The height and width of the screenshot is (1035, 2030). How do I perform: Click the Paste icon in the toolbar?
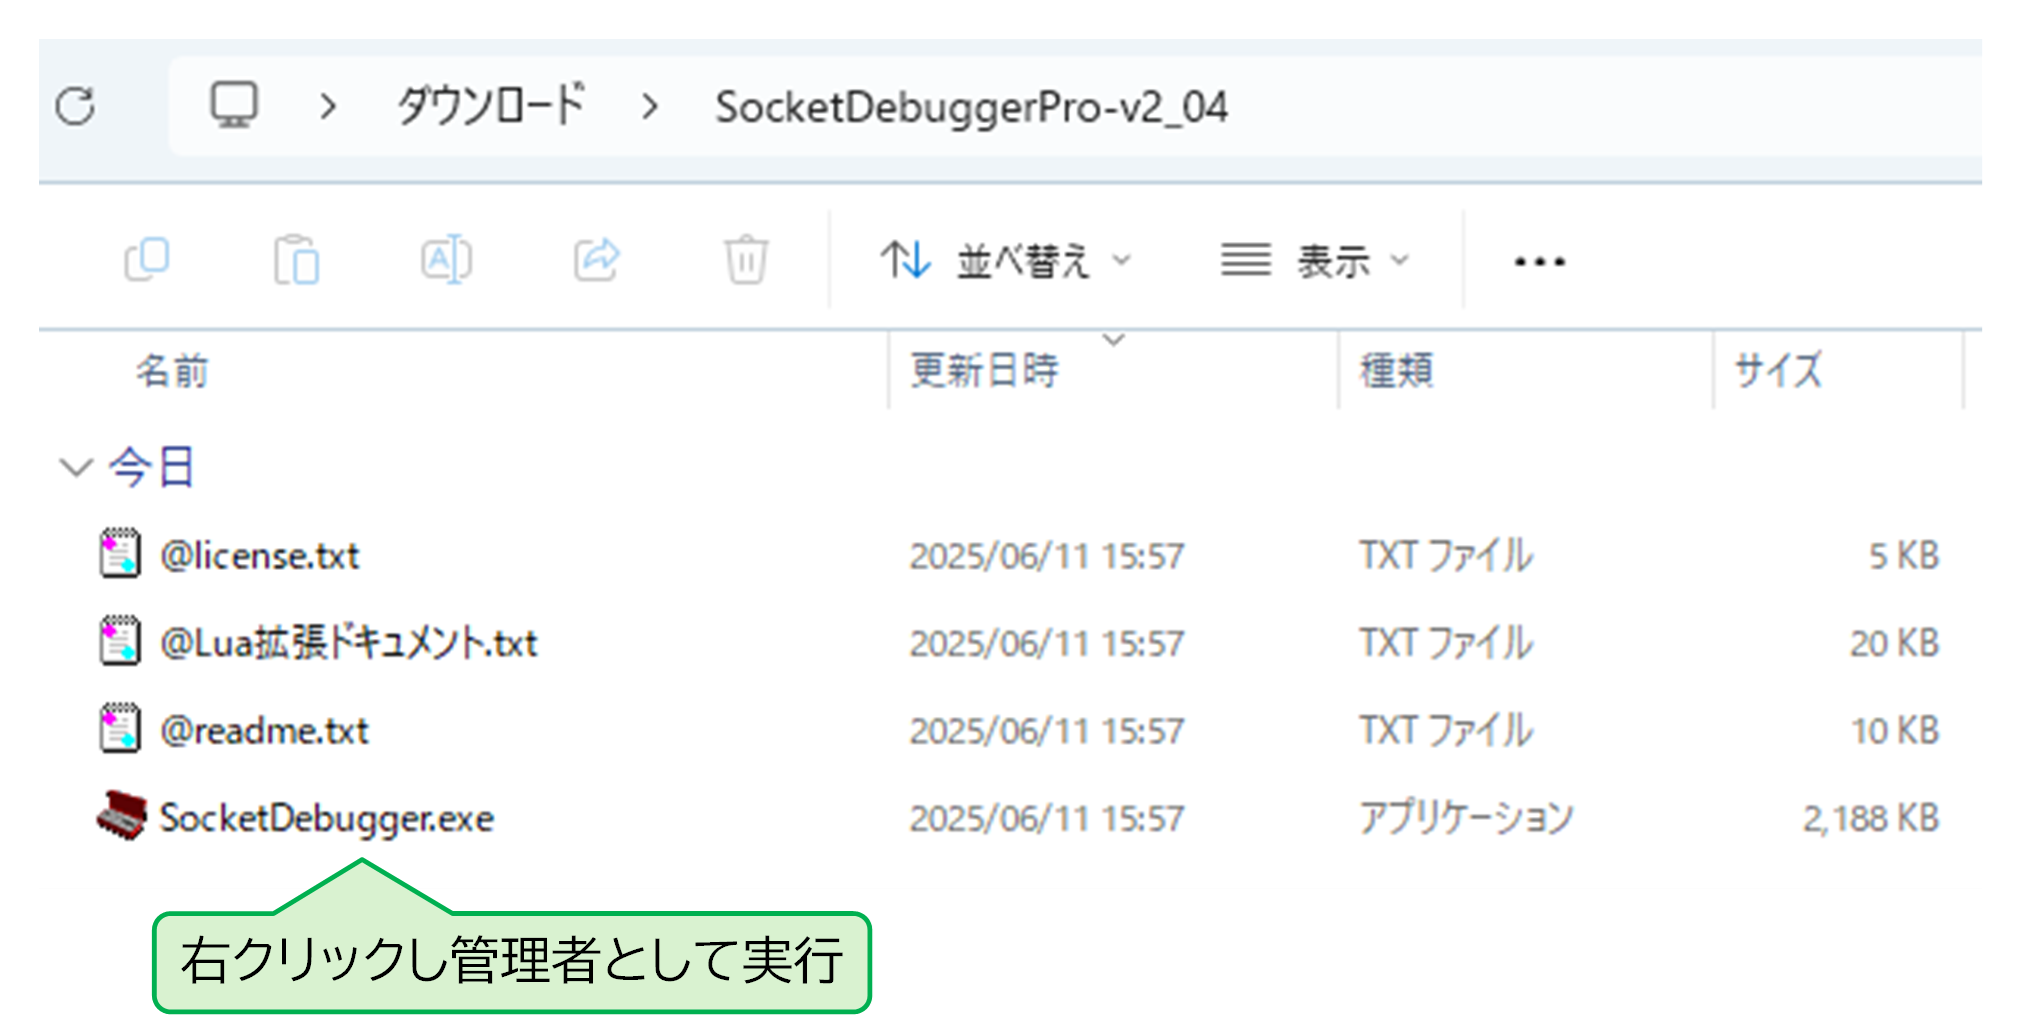(x=297, y=259)
